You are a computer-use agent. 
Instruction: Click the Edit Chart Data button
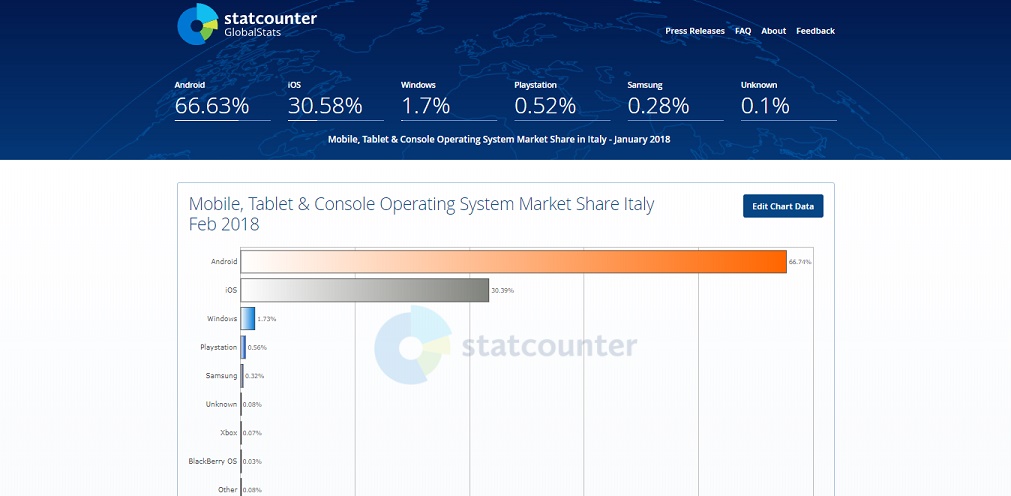tap(783, 206)
